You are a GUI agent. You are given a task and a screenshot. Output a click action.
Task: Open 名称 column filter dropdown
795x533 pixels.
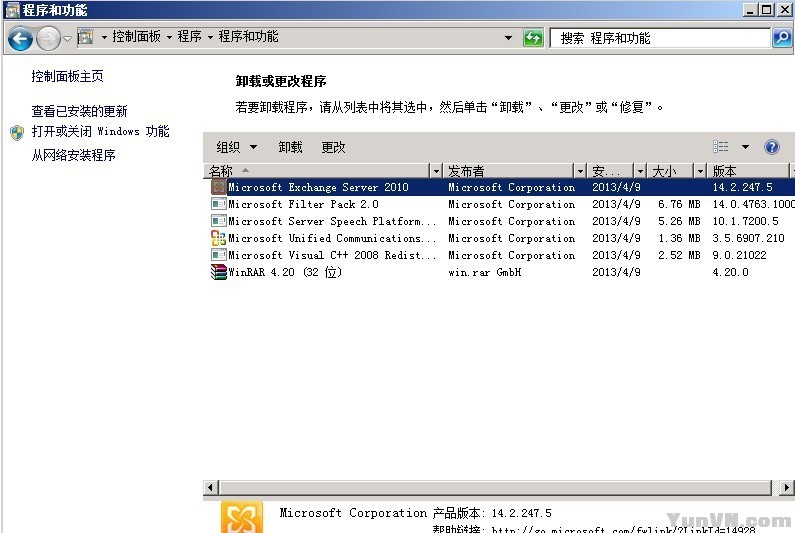(x=437, y=171)
